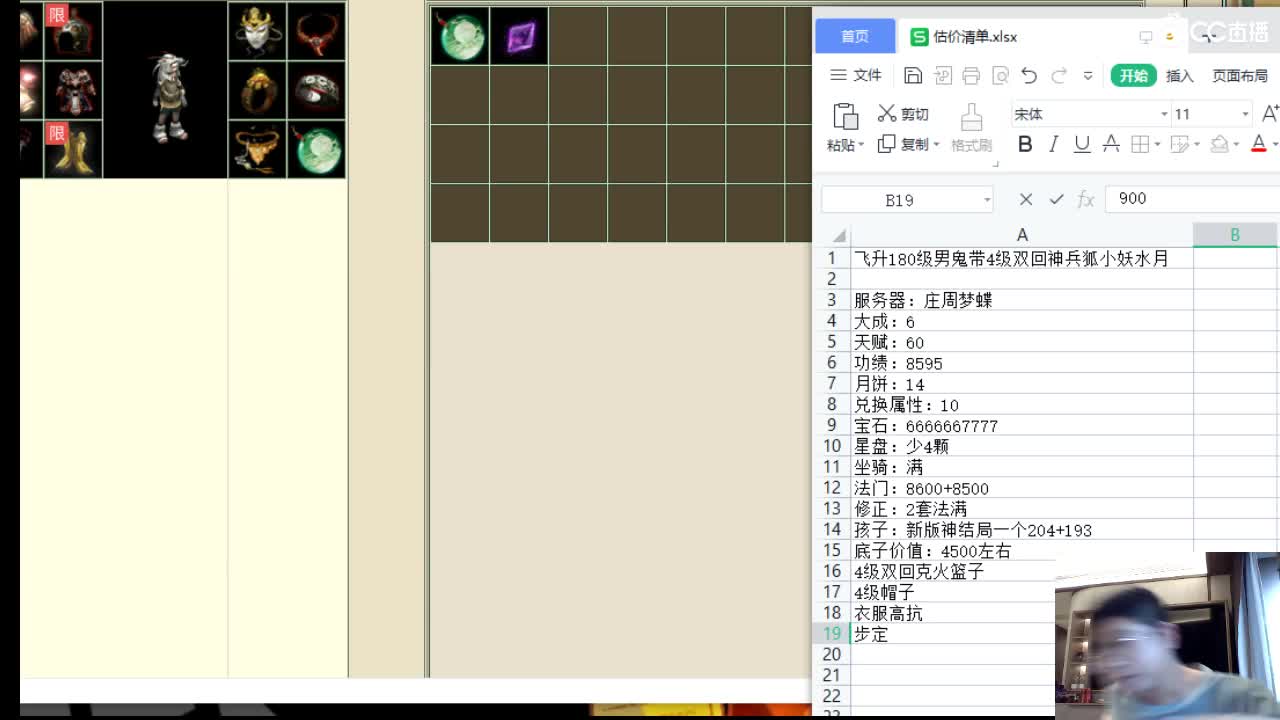Click cell '4级双回克火篮子'
Viewport: 1280px width, 720px height.
[x=952, y=572]
